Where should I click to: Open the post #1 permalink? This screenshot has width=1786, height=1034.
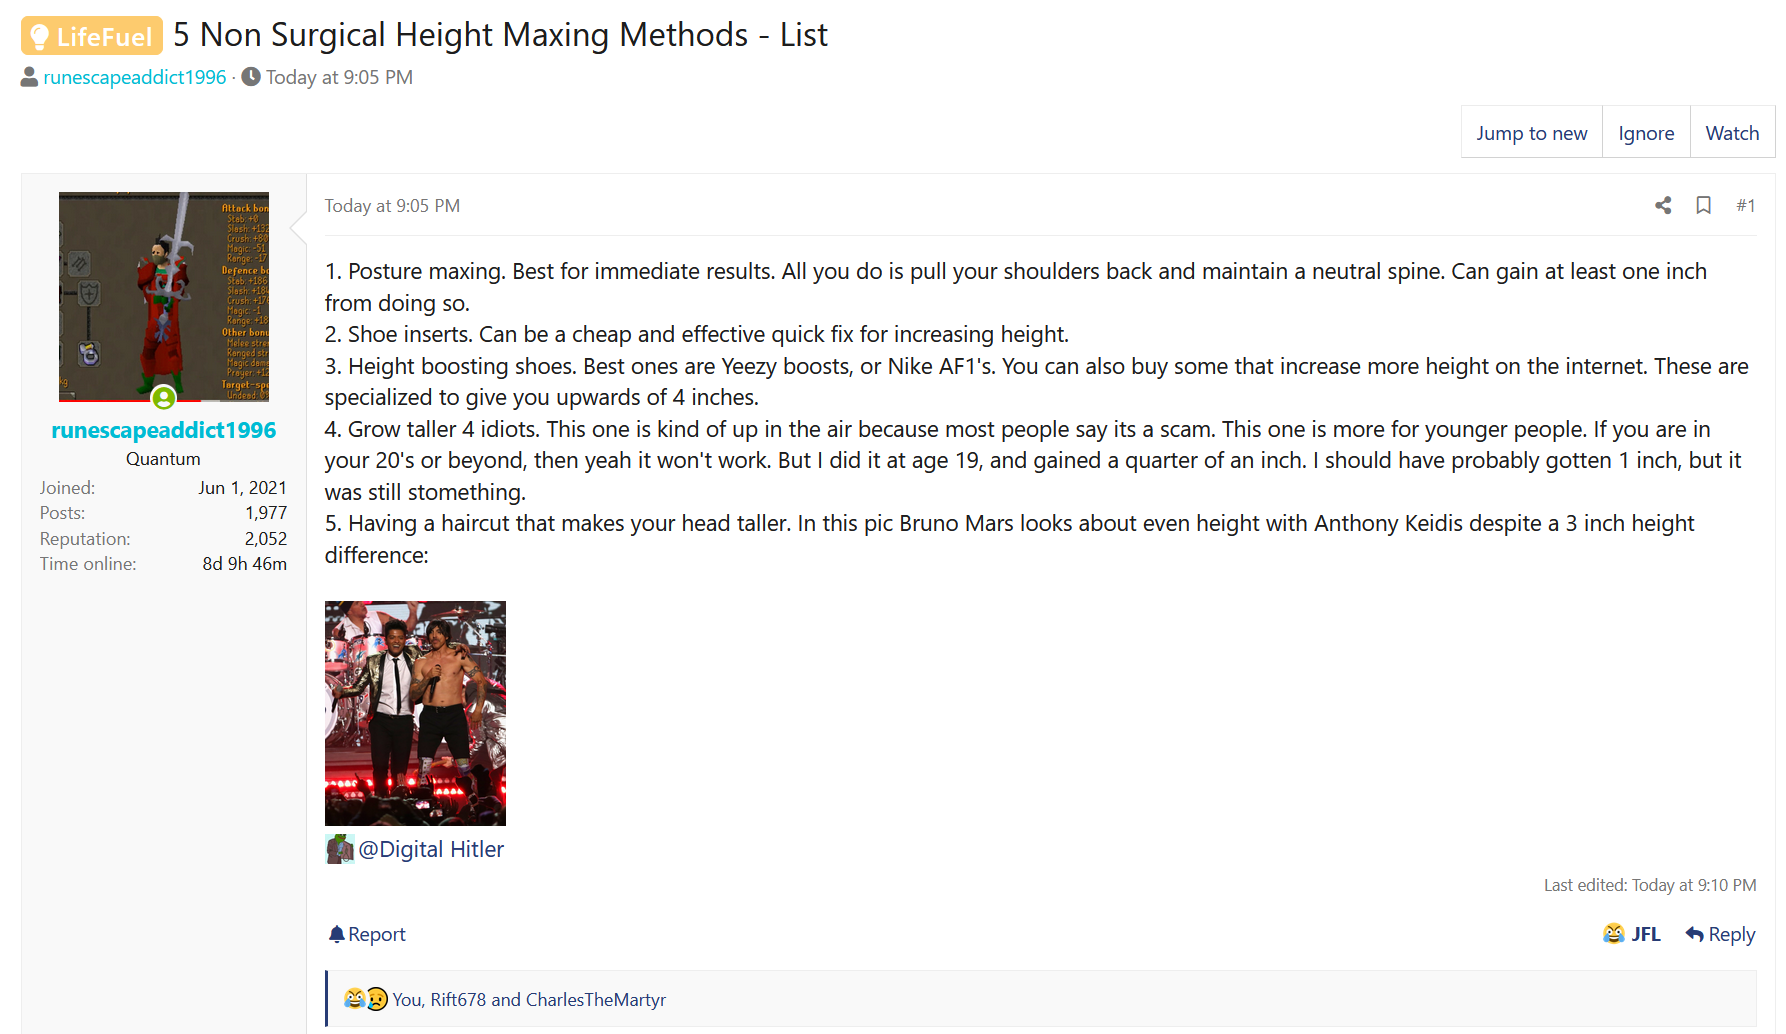click(x=1746, y=205)
